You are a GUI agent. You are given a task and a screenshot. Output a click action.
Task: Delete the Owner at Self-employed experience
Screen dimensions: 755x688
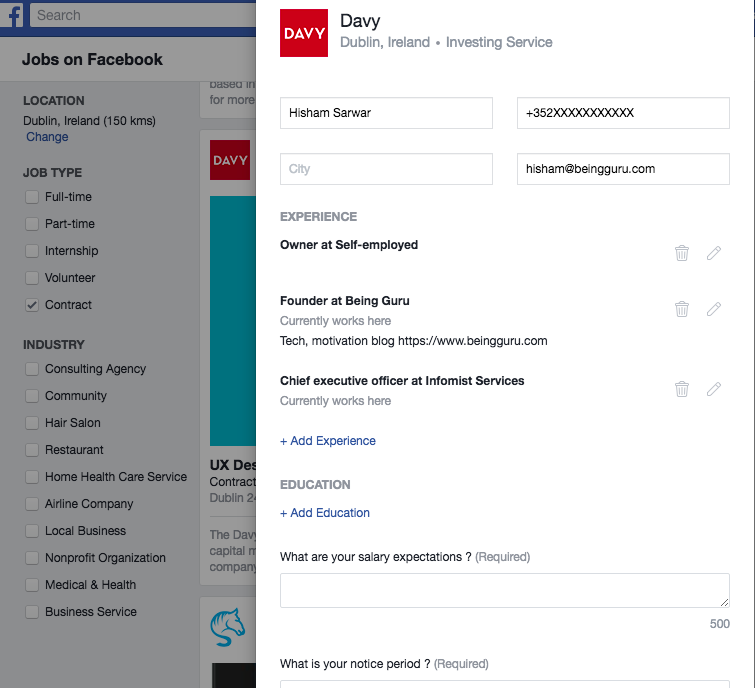point(682,253)
